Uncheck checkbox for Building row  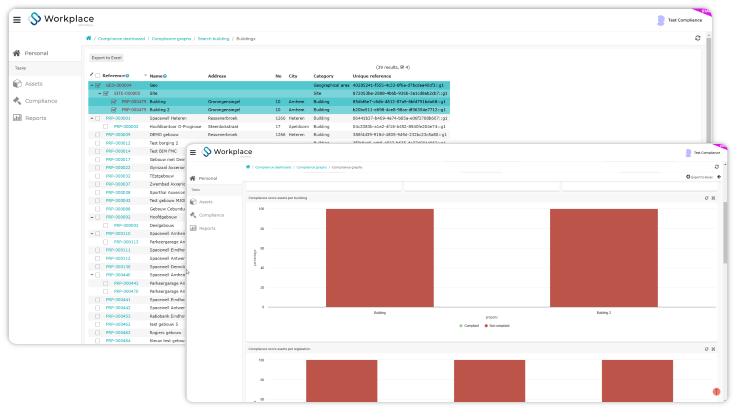[x=114, y=101]
